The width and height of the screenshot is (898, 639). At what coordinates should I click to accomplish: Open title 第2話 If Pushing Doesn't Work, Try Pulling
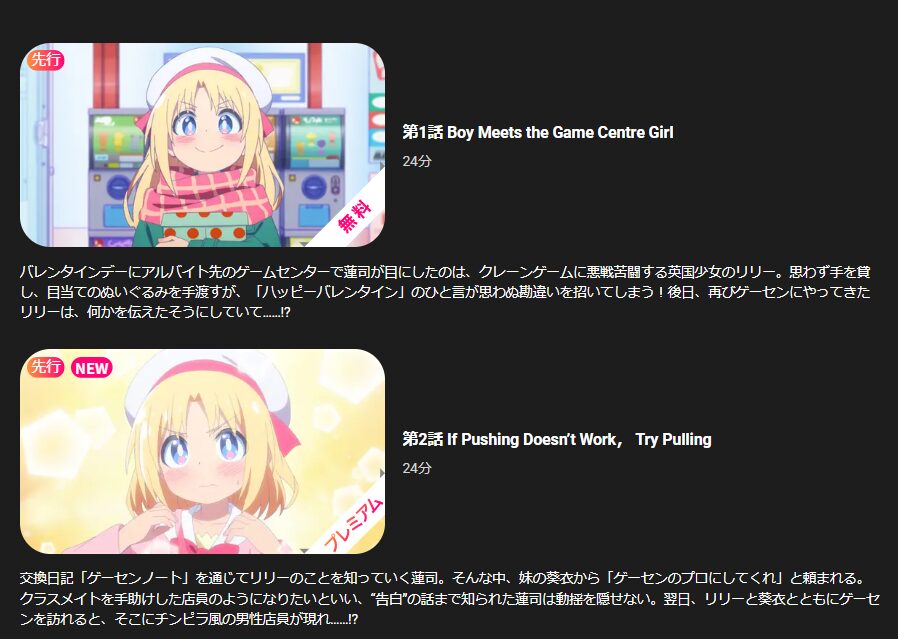[x=557, y=439]
